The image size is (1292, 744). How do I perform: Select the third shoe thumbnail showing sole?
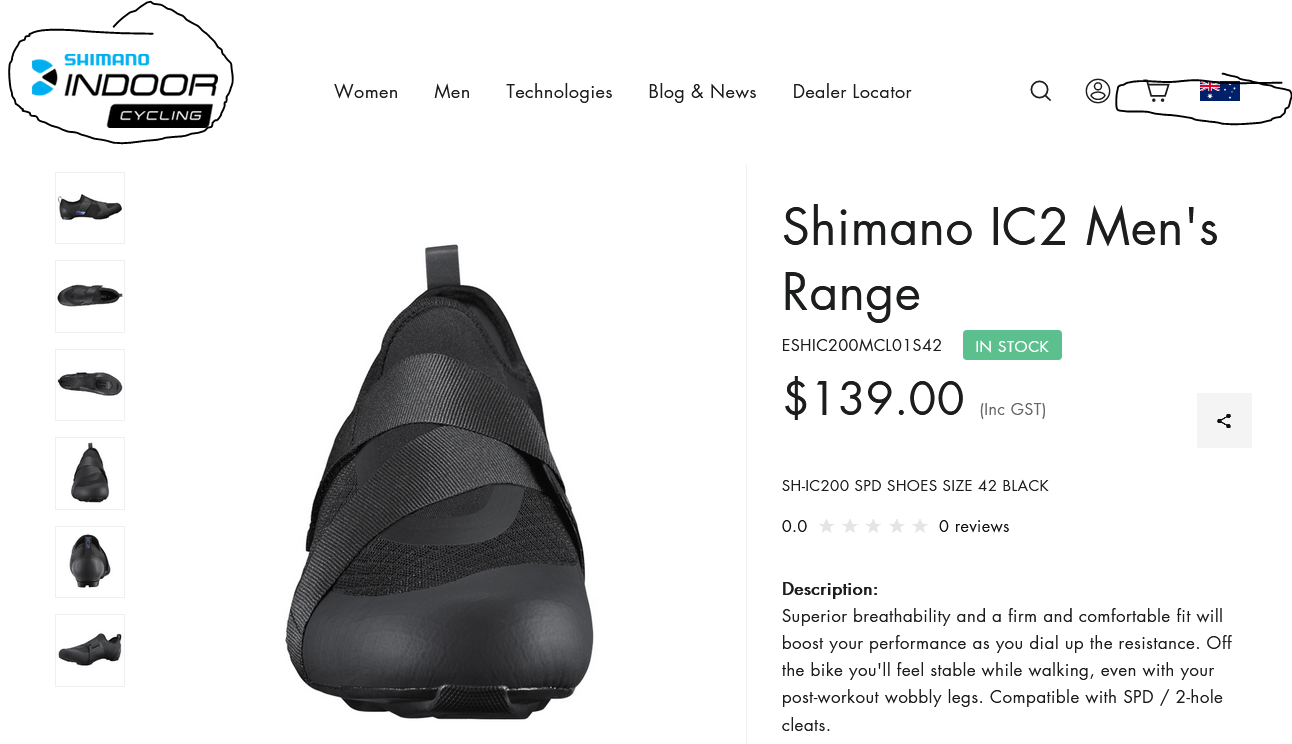[x=90, y=385]
